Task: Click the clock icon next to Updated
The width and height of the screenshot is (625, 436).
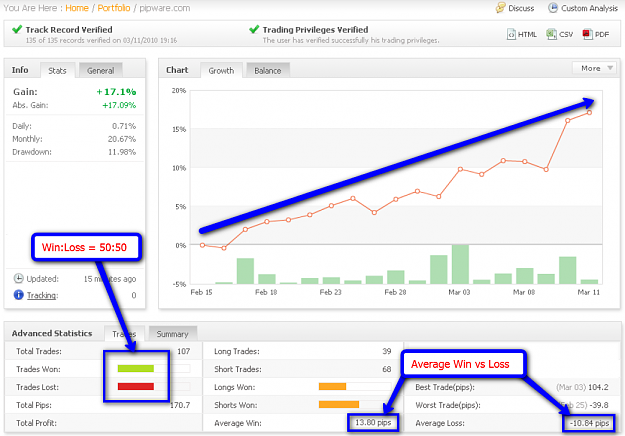Action: click(x=18, y=279)
